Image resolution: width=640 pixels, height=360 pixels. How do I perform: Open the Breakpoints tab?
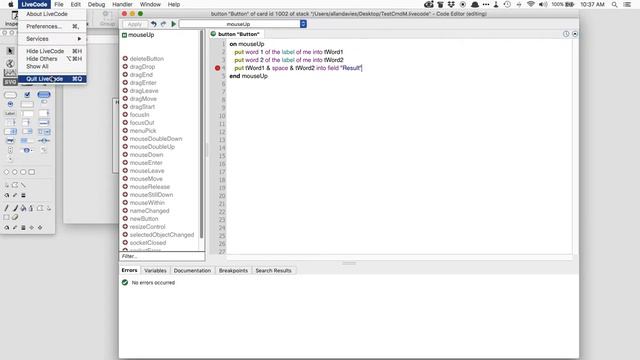coord(233,271)
